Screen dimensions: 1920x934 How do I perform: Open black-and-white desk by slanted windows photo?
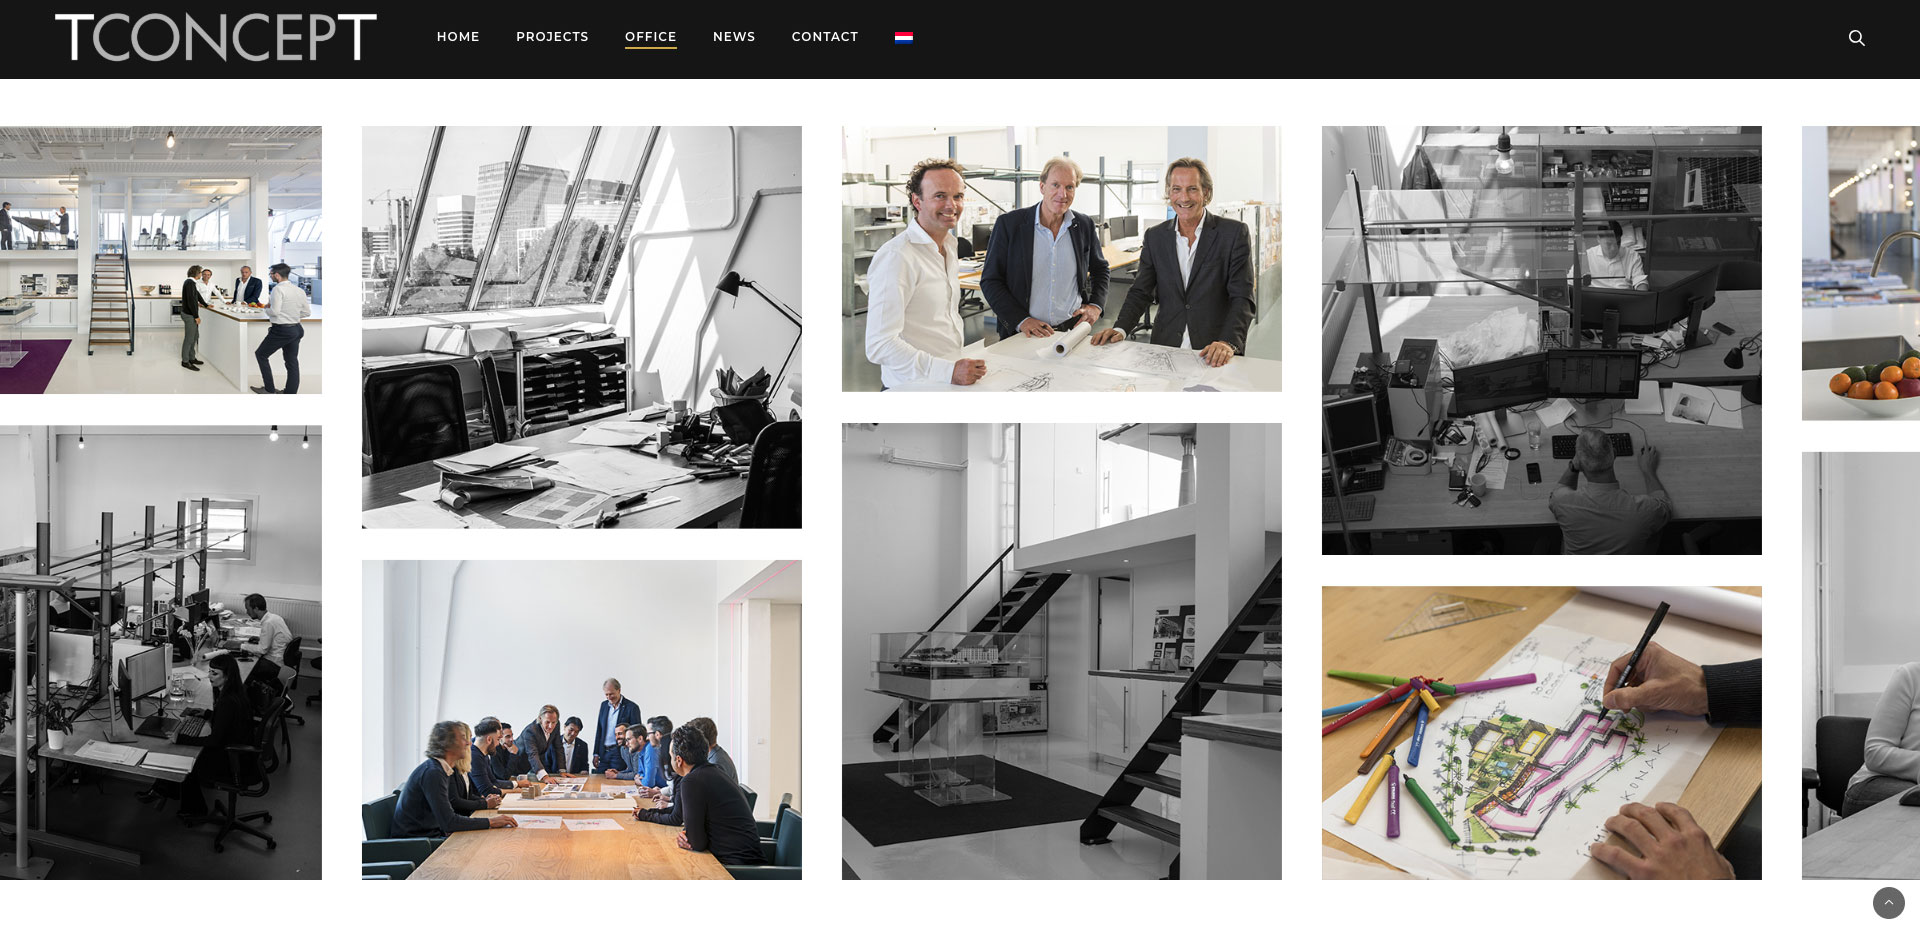point(582,327)
